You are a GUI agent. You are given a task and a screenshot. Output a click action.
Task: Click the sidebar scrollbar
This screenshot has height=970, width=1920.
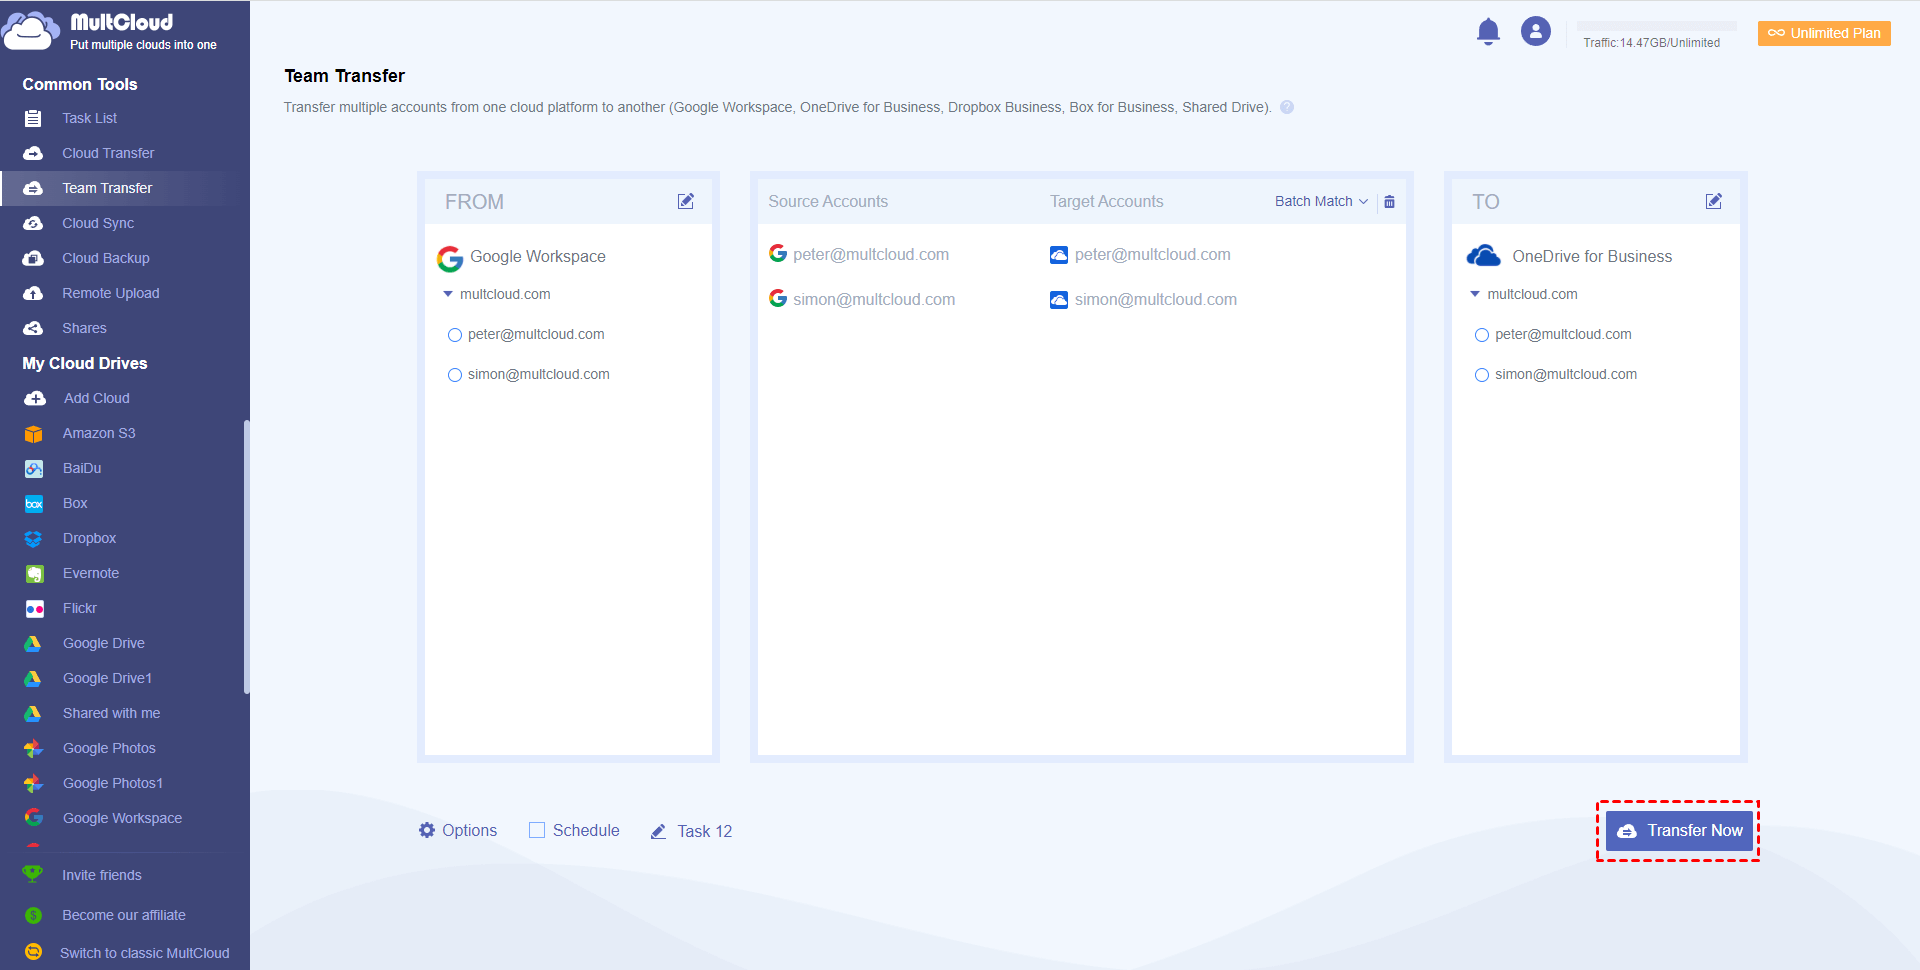pyautogui.click(x=246, y=557)
